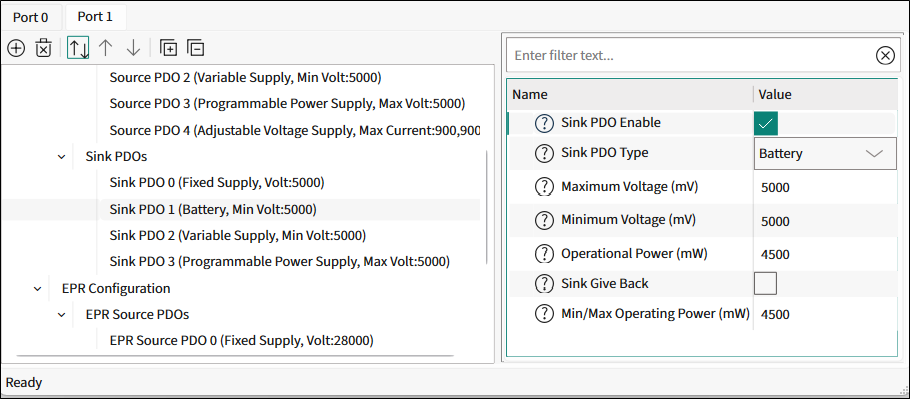Viewport: 910px width, 399px height.
Task: Select Sink PDO 0 Fixed Supply
Action: (216, 183)
